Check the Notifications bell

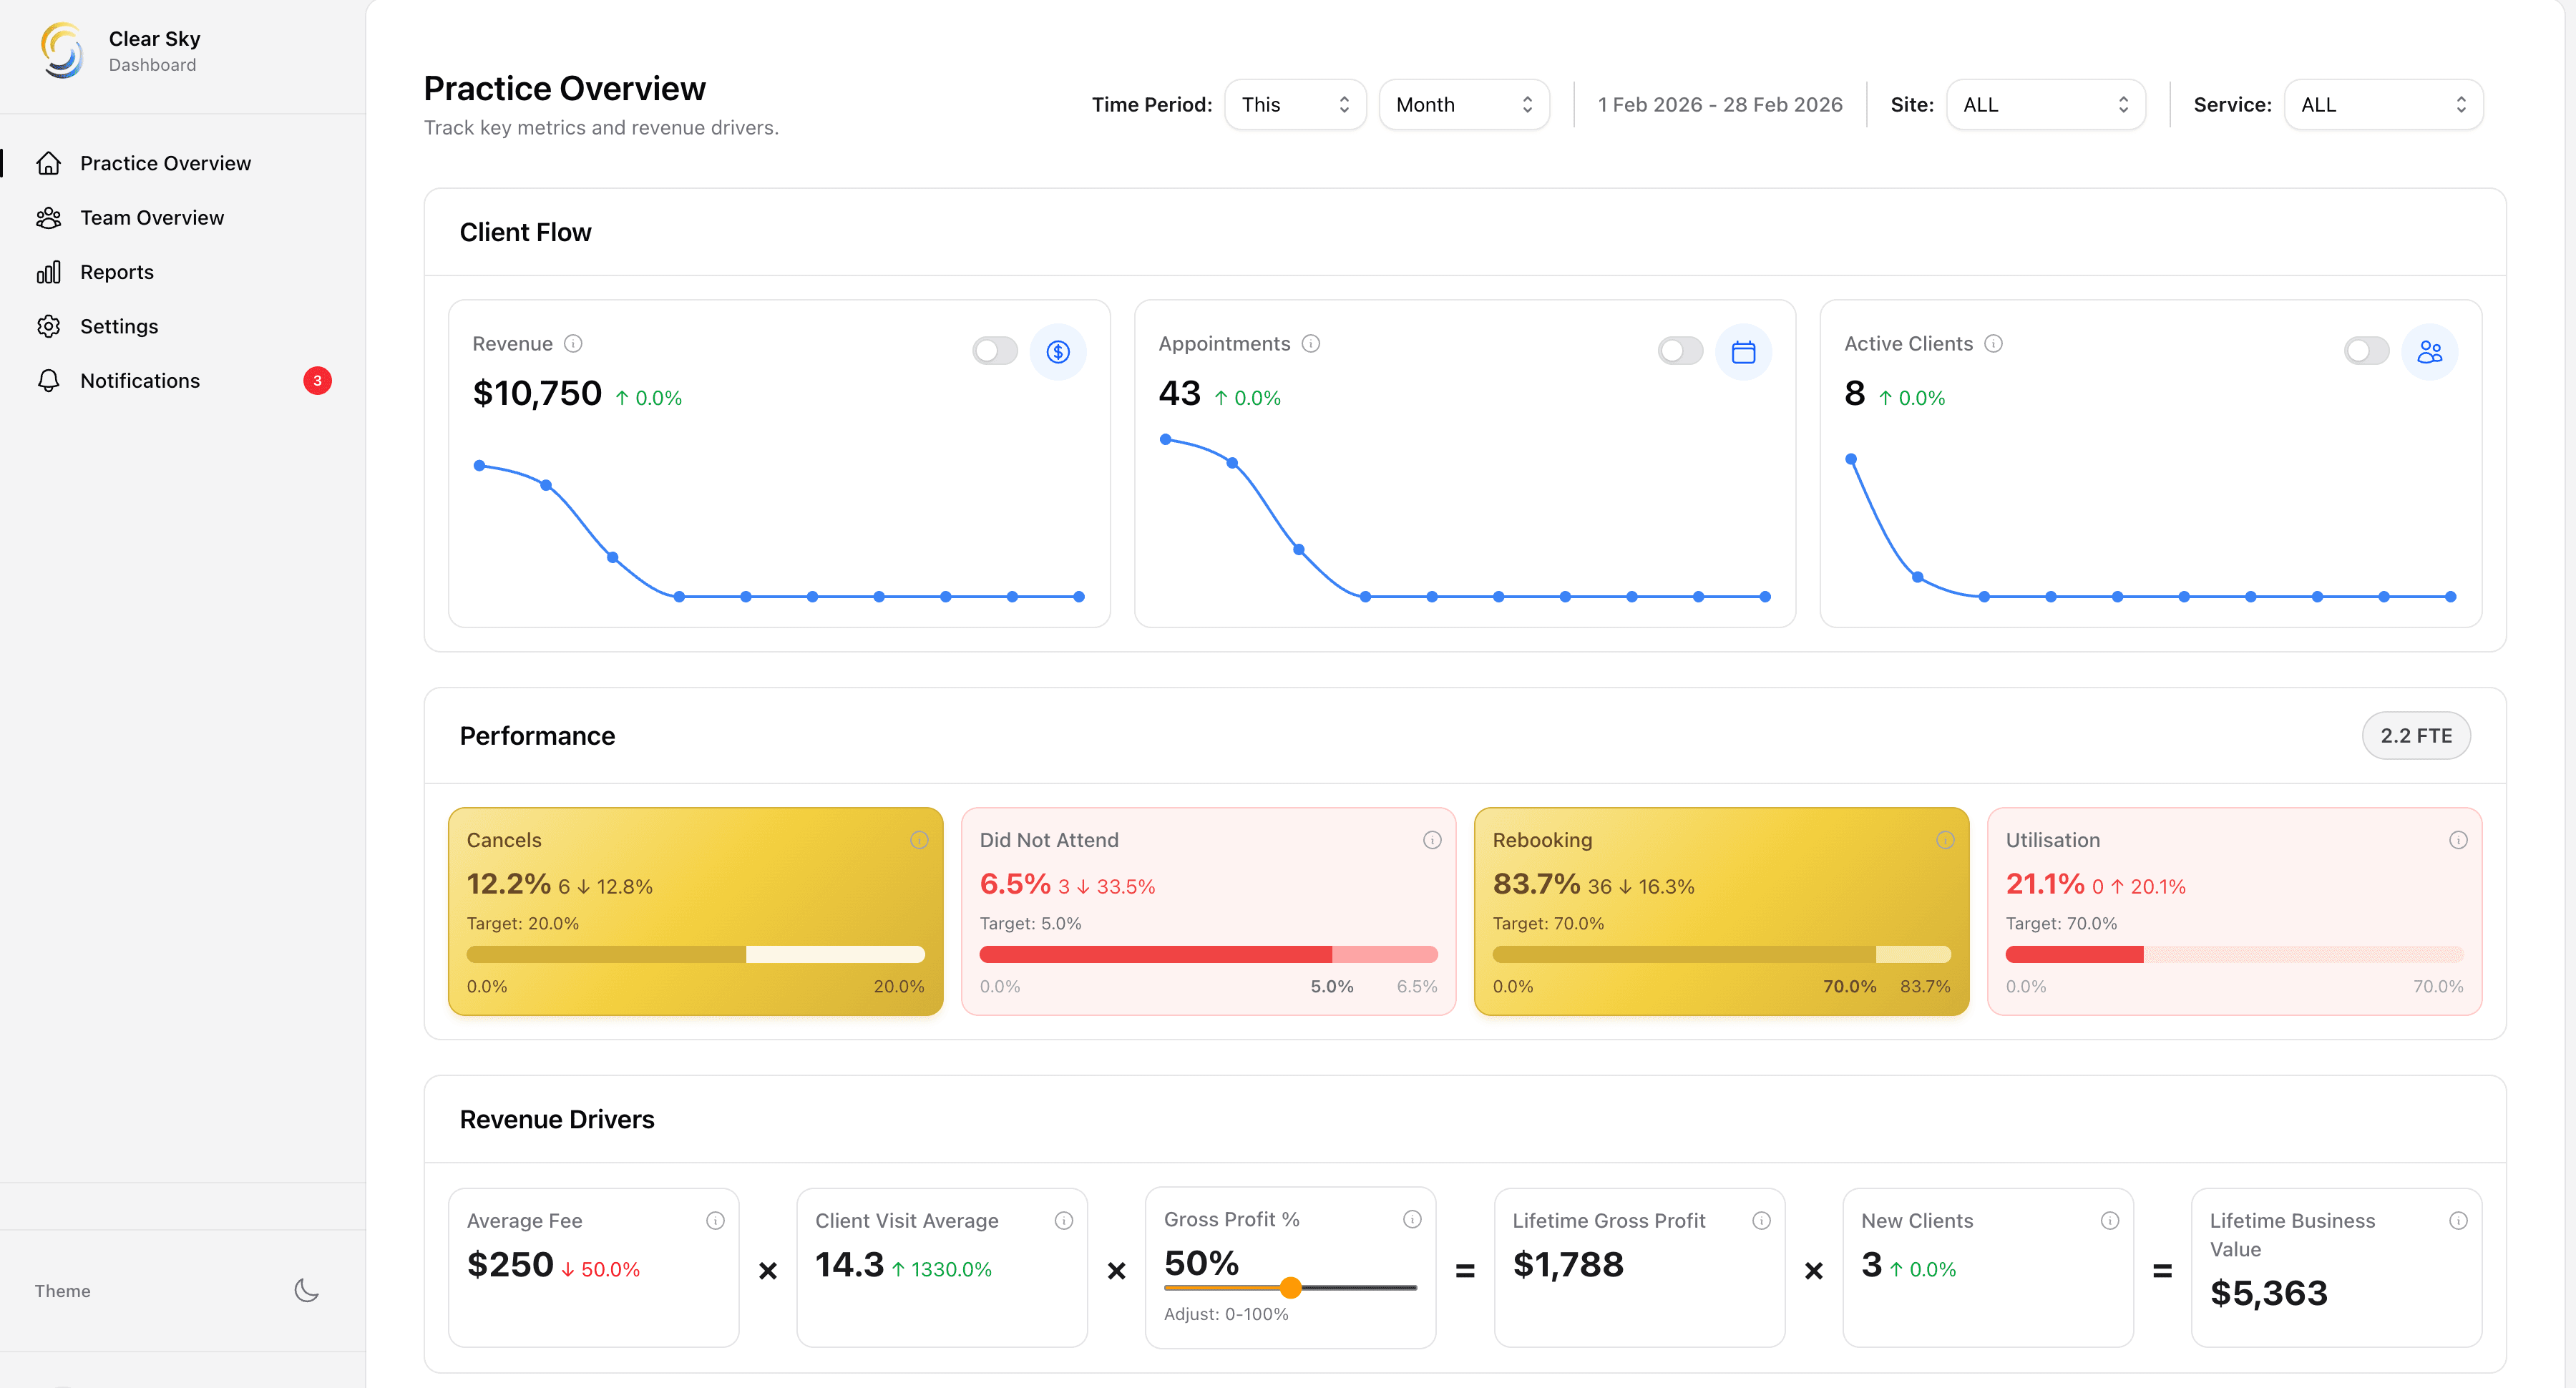[139, 380]
